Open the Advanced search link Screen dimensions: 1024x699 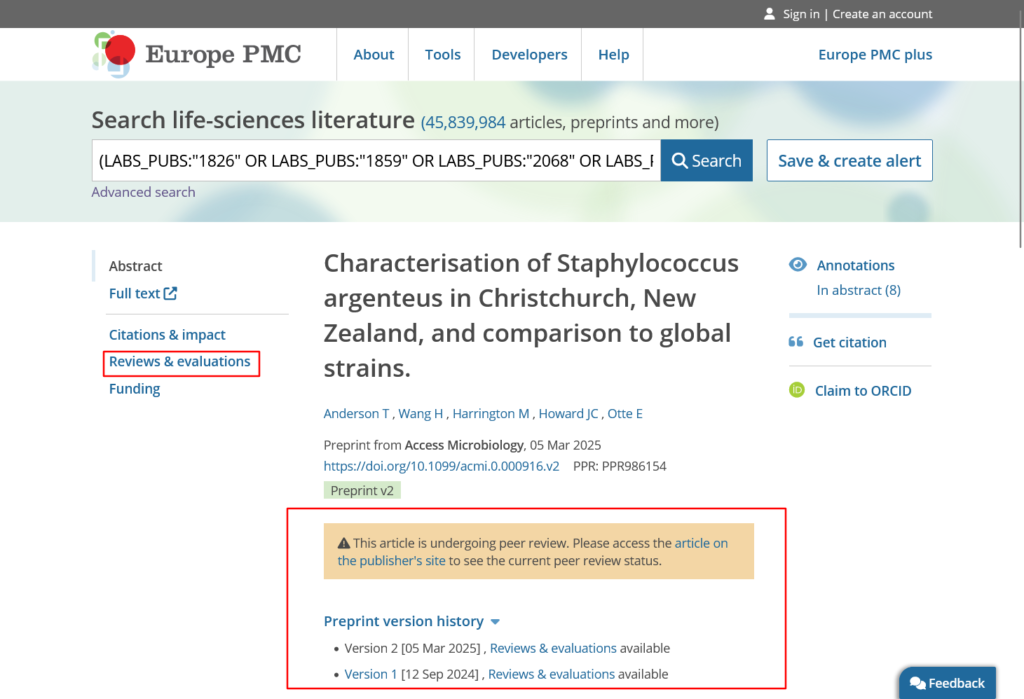click(143, 192)
